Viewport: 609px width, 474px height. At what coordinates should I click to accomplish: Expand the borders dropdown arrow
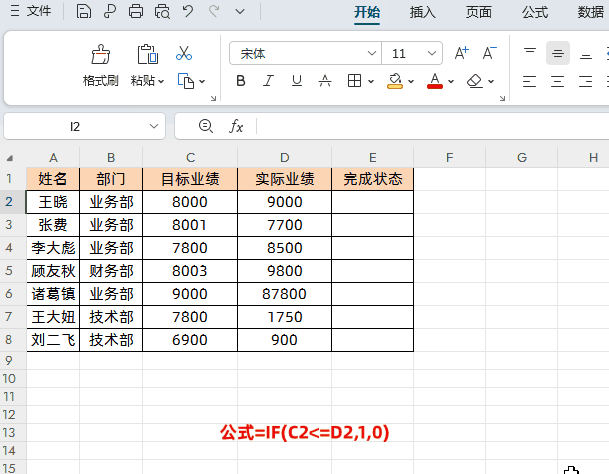click(x=371, y=82)
